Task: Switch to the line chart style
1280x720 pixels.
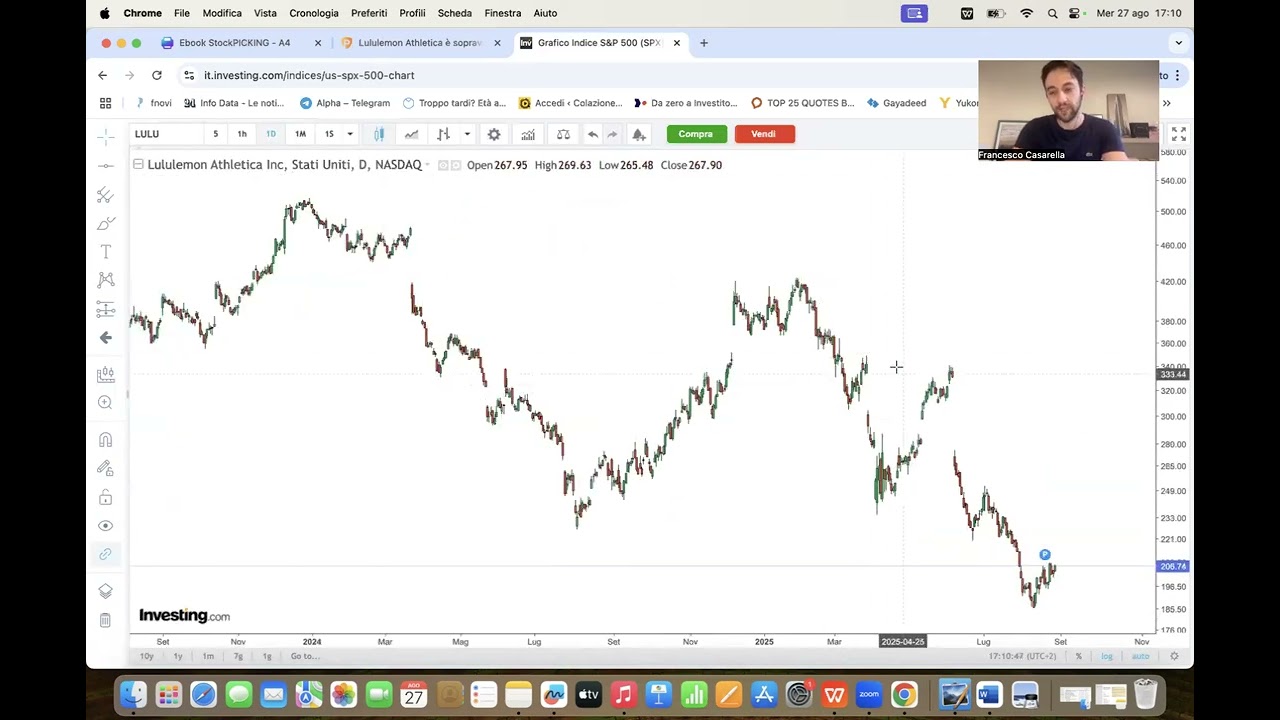Action: (x=411, y=134)
